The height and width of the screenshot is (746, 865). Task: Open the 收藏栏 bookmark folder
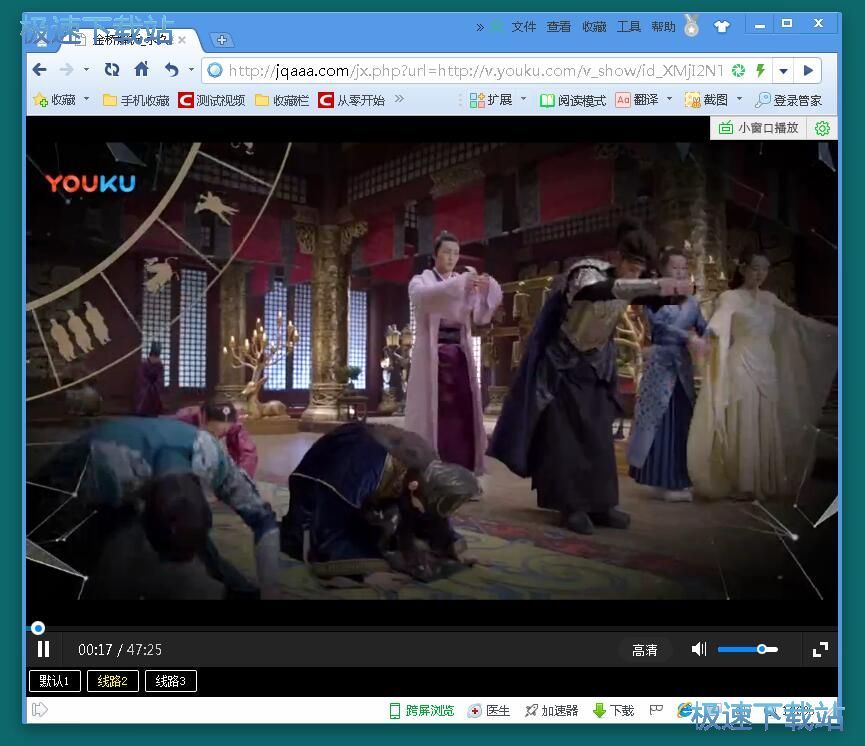pos(282,100)
